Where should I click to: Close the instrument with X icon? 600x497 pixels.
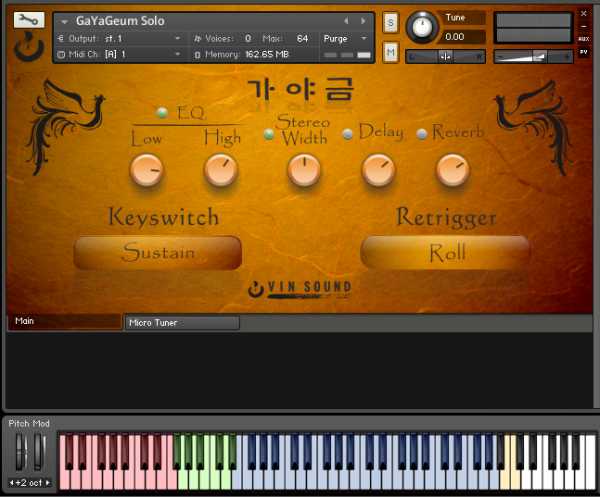pyautogui.click(x=583, y=14)
